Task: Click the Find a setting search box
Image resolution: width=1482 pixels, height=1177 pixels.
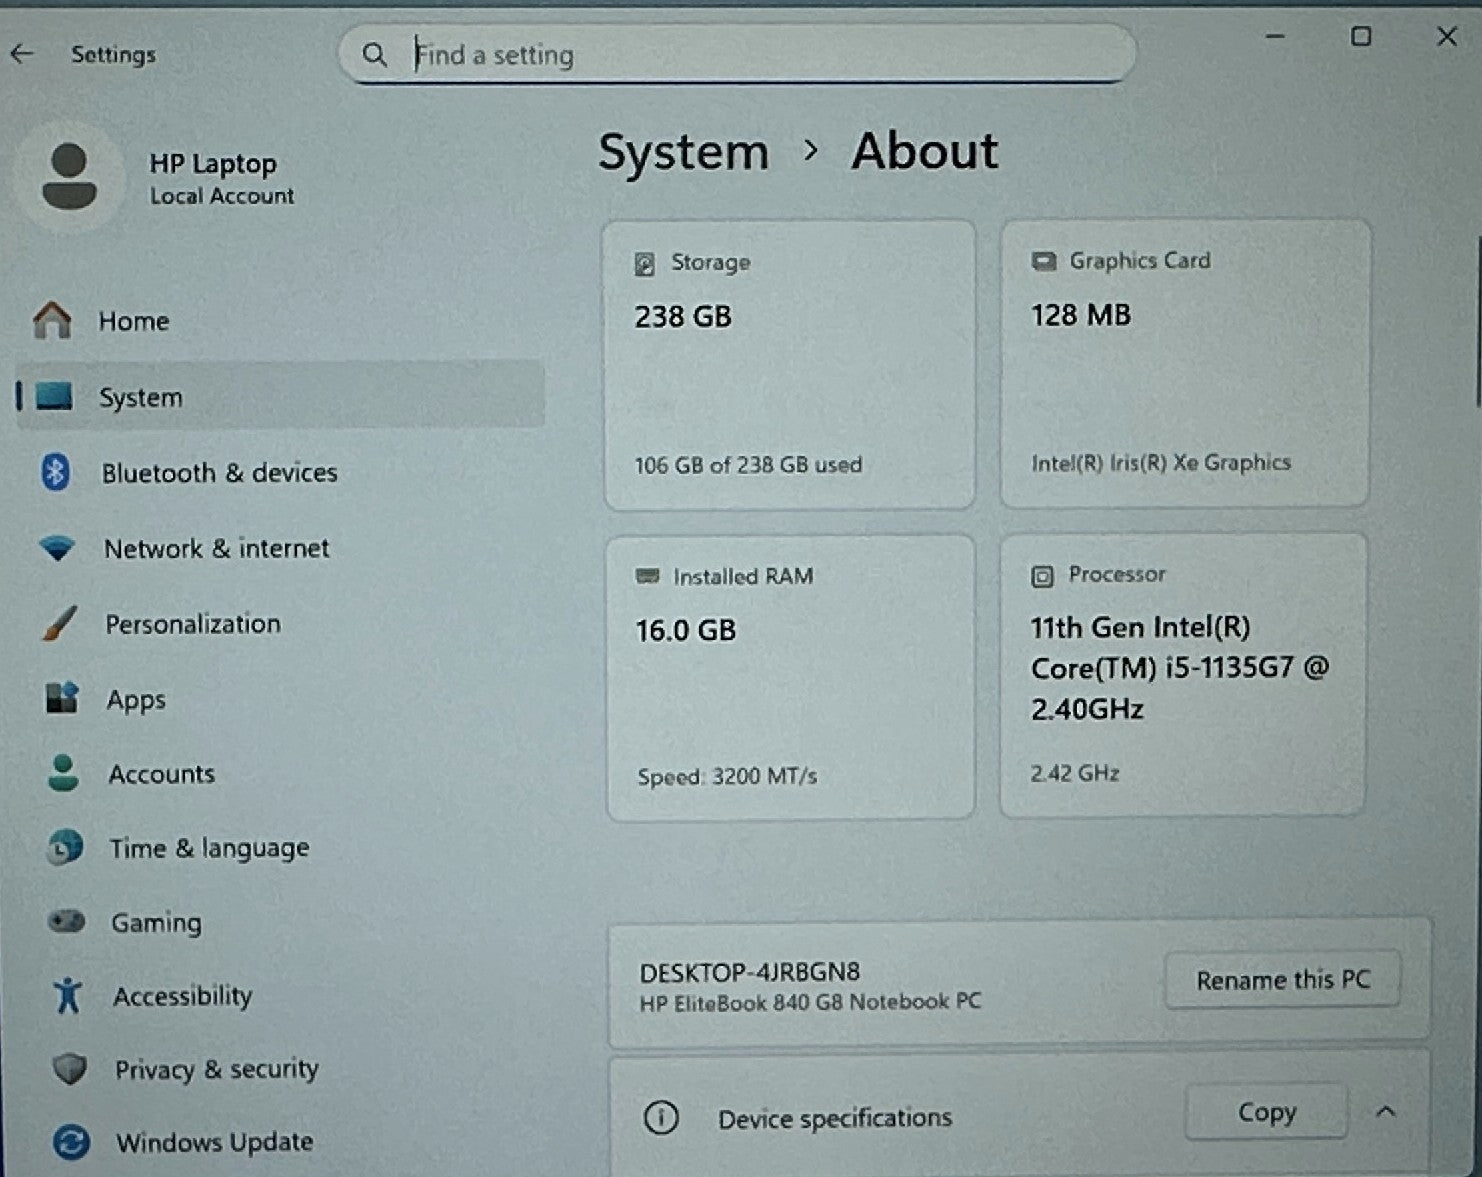Action: (x=760, y=55)
